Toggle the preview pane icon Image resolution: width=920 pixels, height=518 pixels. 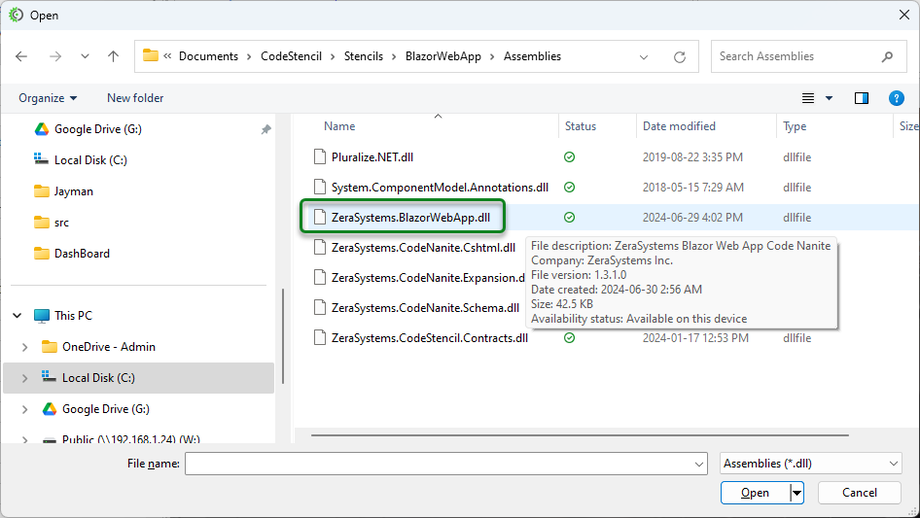point(861,98)
